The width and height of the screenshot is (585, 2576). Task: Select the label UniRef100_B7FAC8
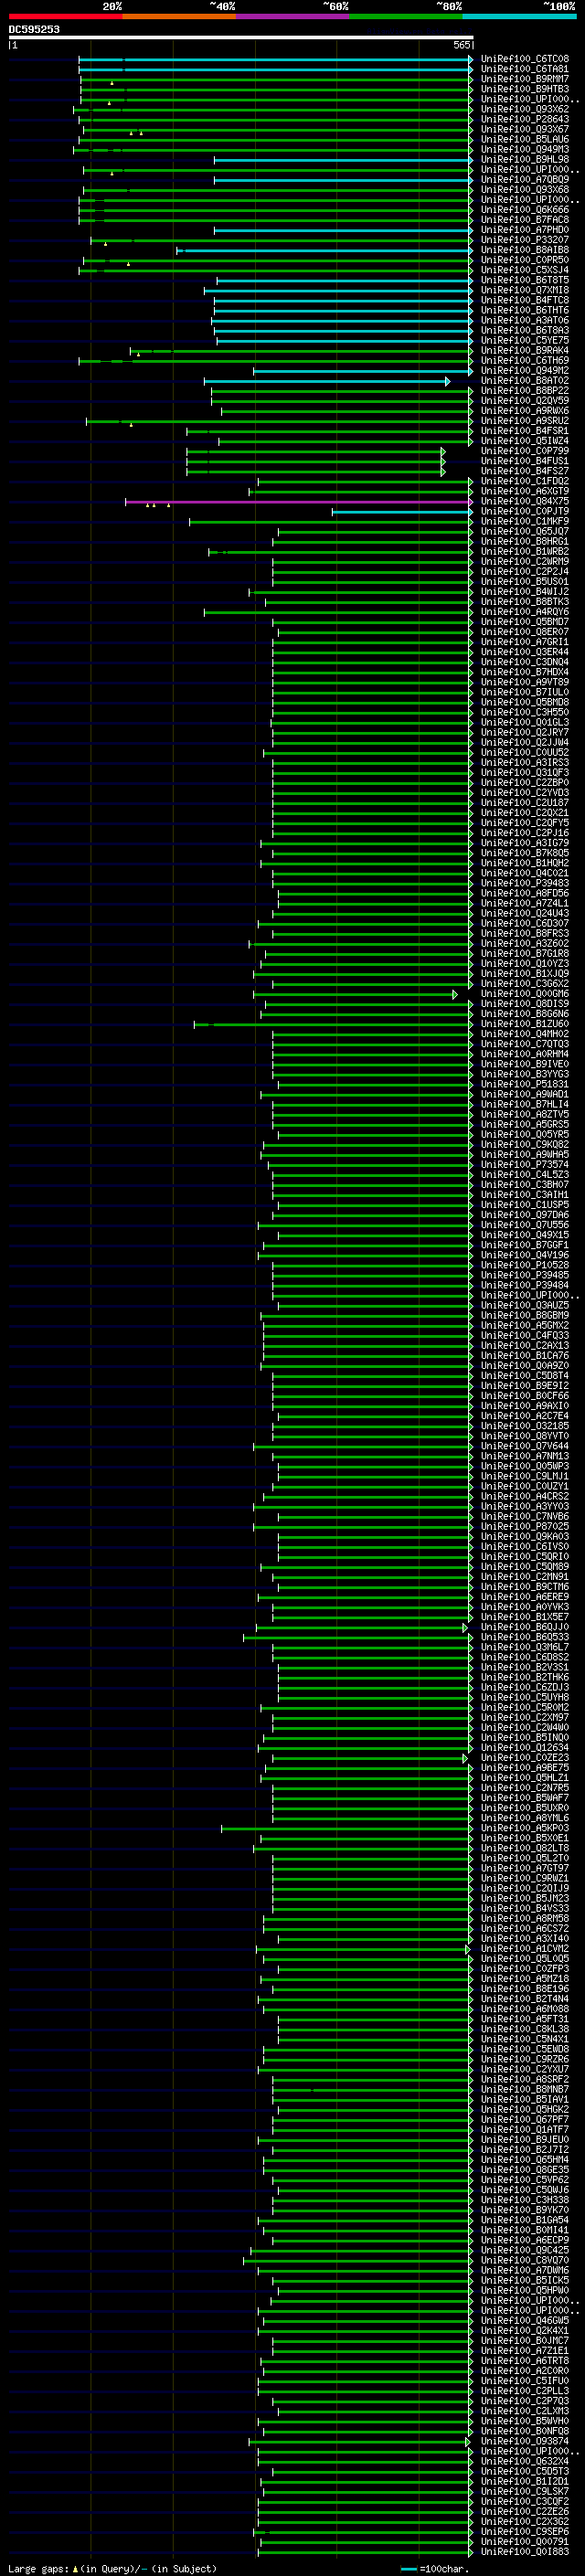525,220
